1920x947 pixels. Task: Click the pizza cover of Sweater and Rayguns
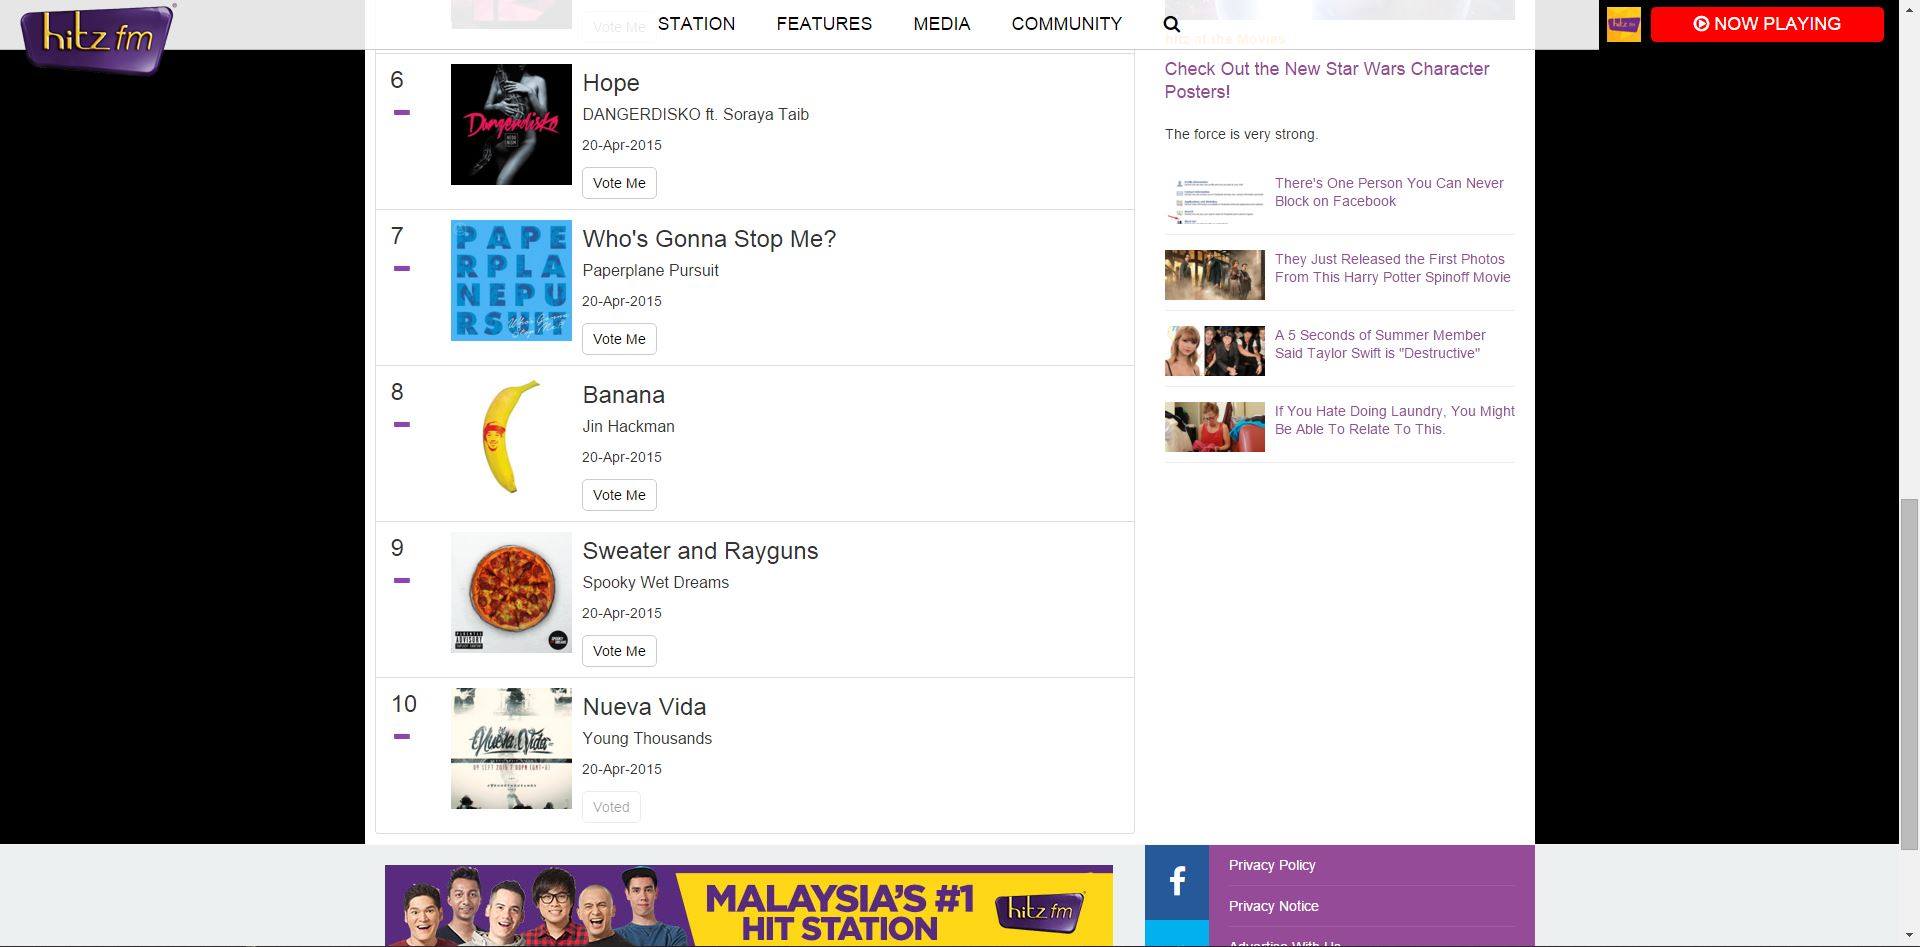[511, 592]
